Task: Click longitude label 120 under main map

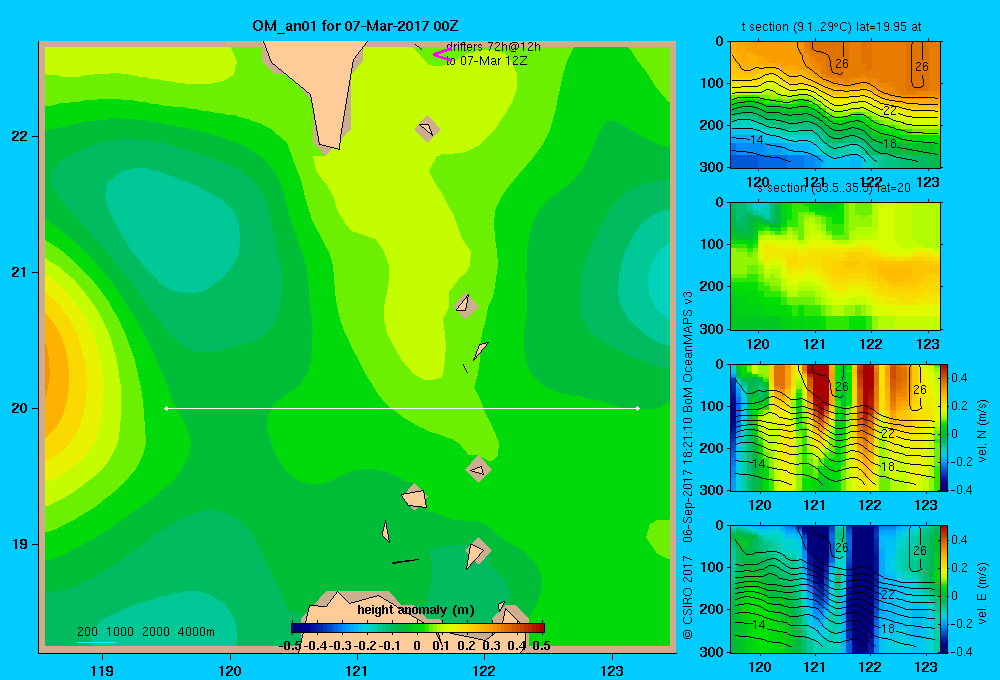Action: tap(230, 670)
